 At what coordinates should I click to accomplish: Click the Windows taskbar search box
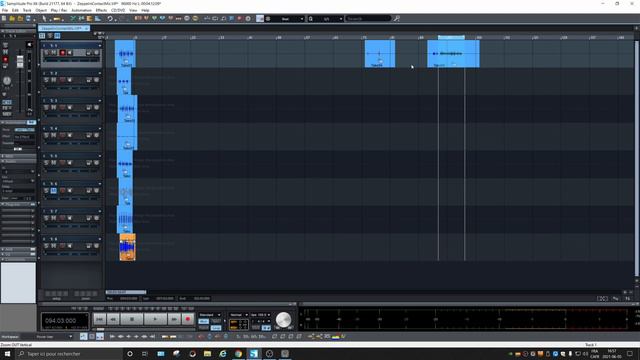pos(69,354)
